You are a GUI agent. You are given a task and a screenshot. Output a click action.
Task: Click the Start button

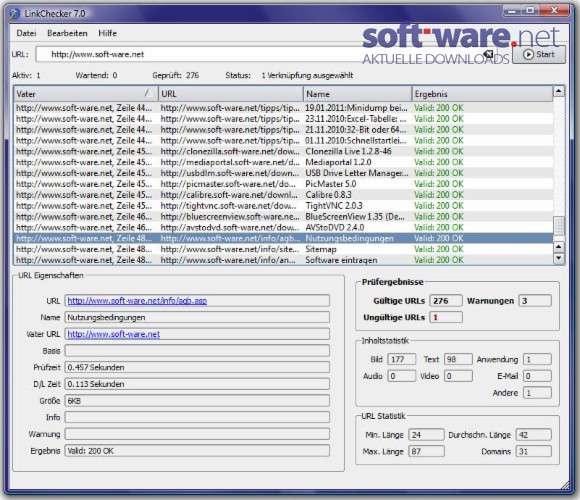[x=539, y=54]
